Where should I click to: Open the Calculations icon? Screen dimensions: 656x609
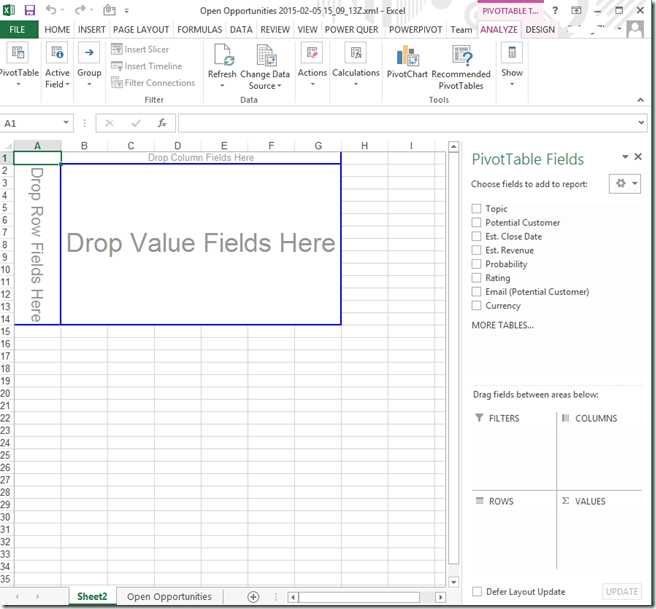pyautogui.click(x=356, y=53)
